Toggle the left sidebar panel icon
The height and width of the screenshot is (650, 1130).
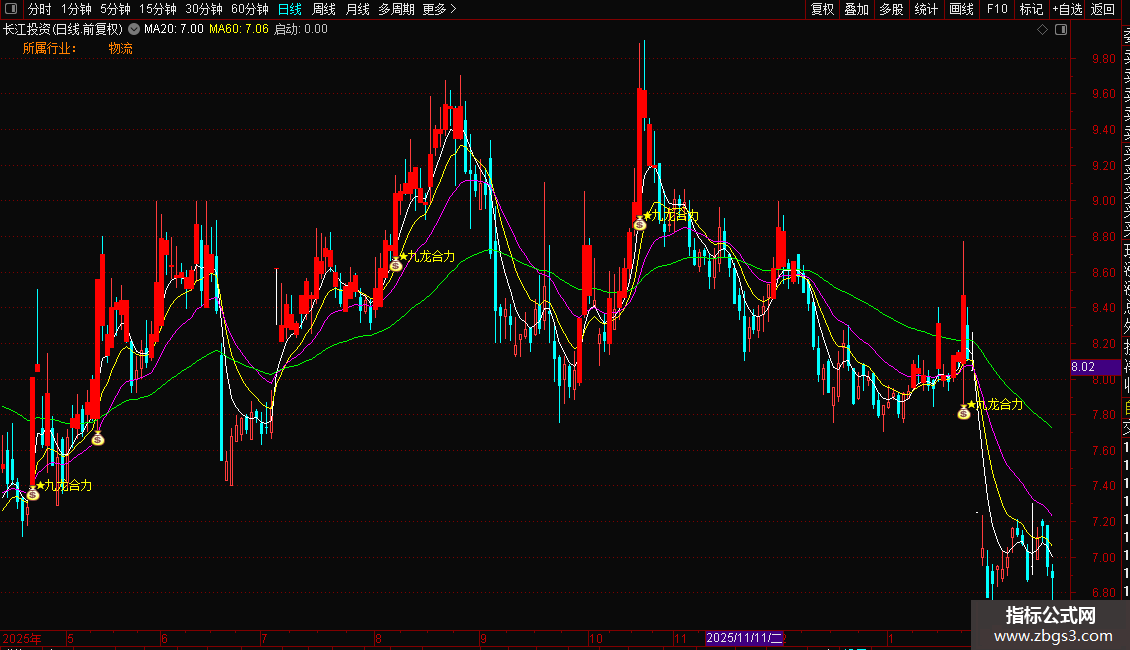pos(11,9)
